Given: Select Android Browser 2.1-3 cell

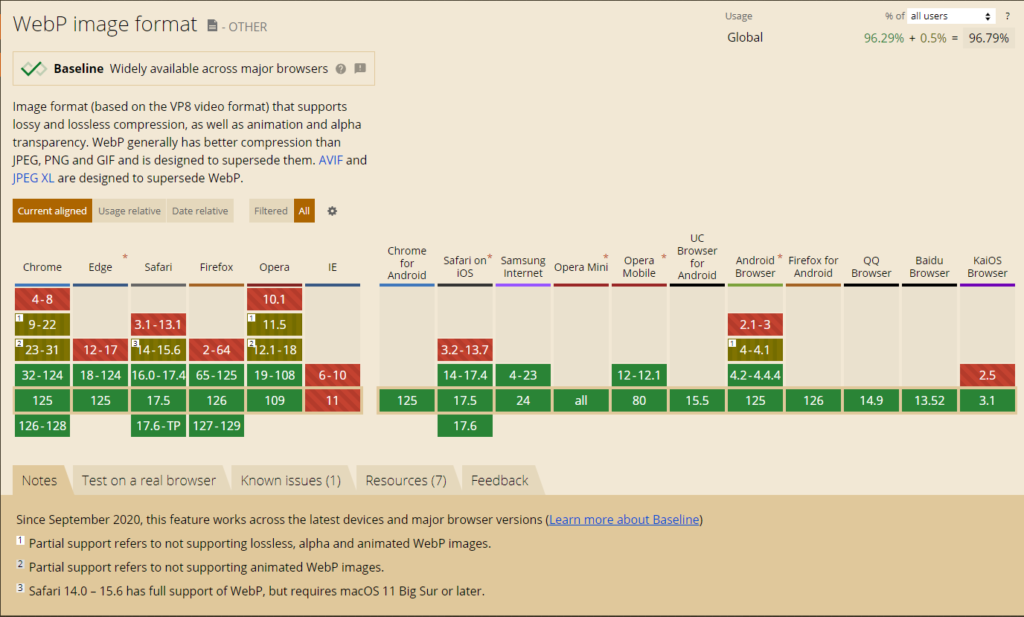Looking at the screenshot, I should click(x=755, y=324).
